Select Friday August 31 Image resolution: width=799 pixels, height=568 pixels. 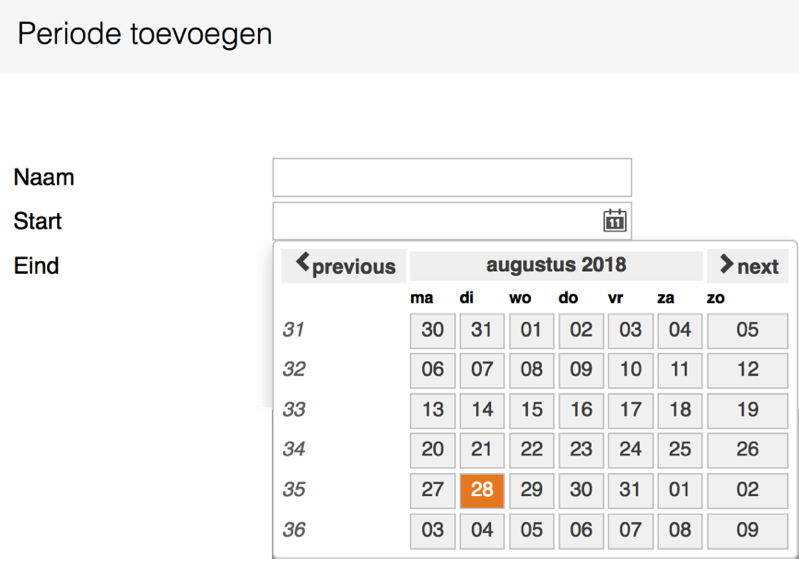click(x=630, y=490)
